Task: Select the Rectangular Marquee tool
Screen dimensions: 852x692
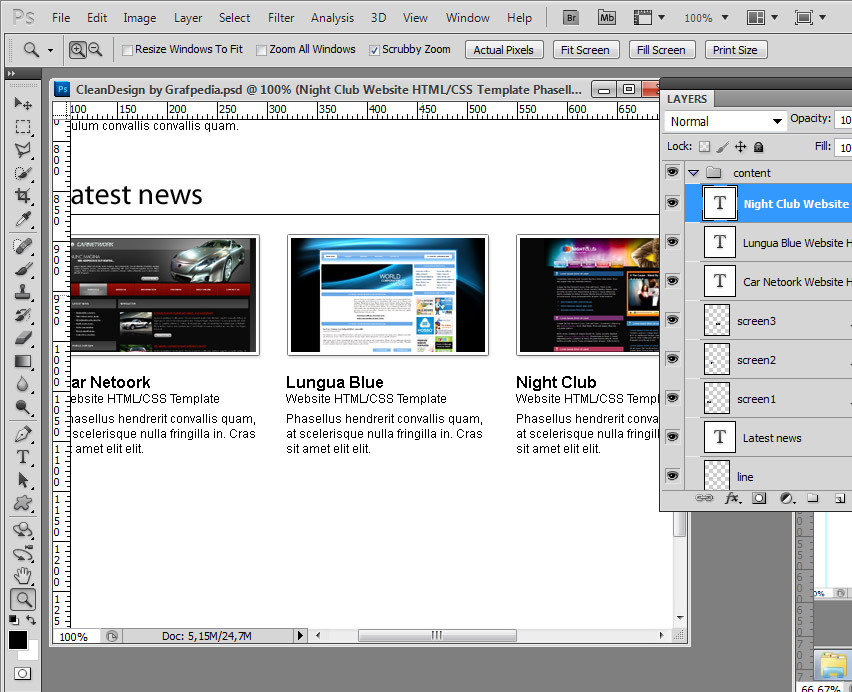Action: coord(23,127)
